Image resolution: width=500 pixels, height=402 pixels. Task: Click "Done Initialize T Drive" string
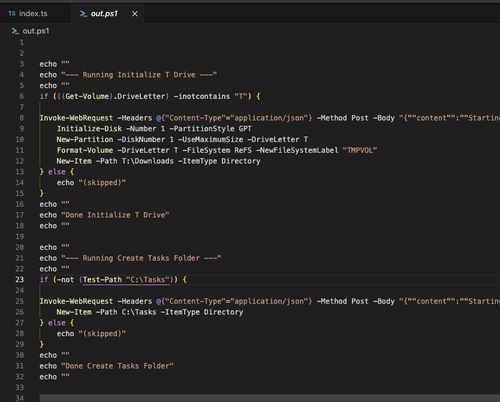[115, 215]
